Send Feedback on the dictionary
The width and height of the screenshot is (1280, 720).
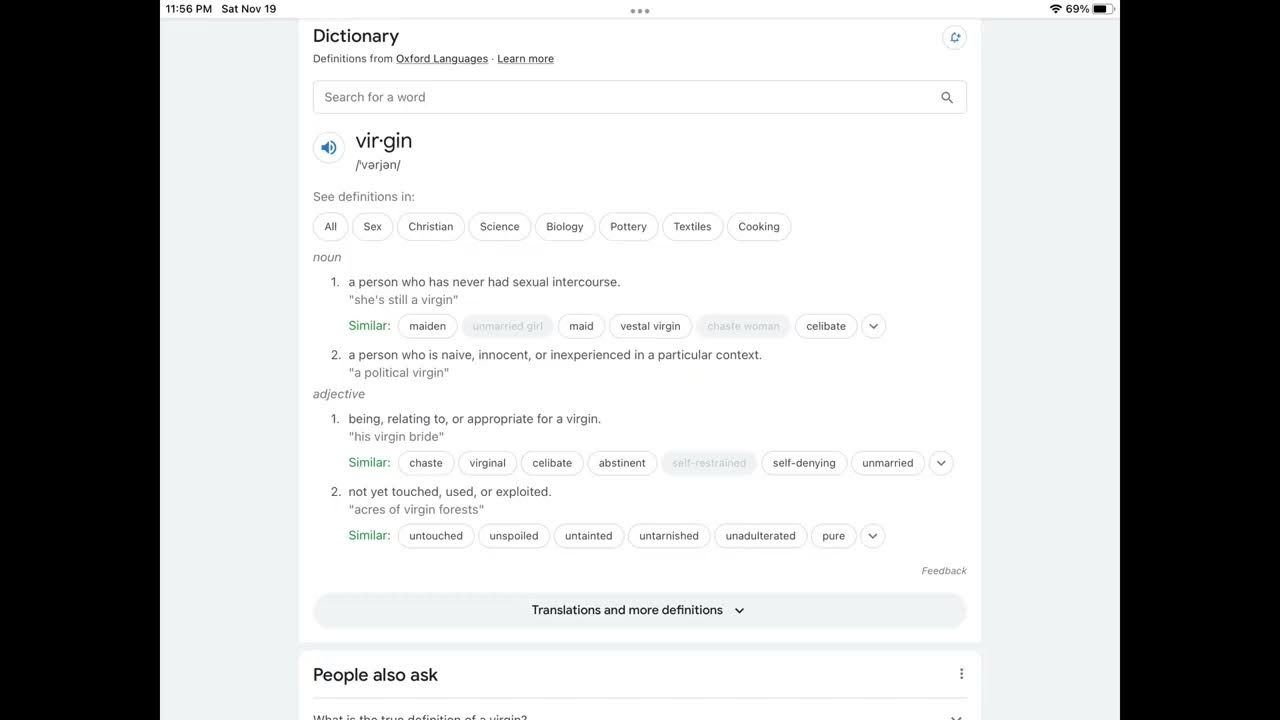point(944,571)
